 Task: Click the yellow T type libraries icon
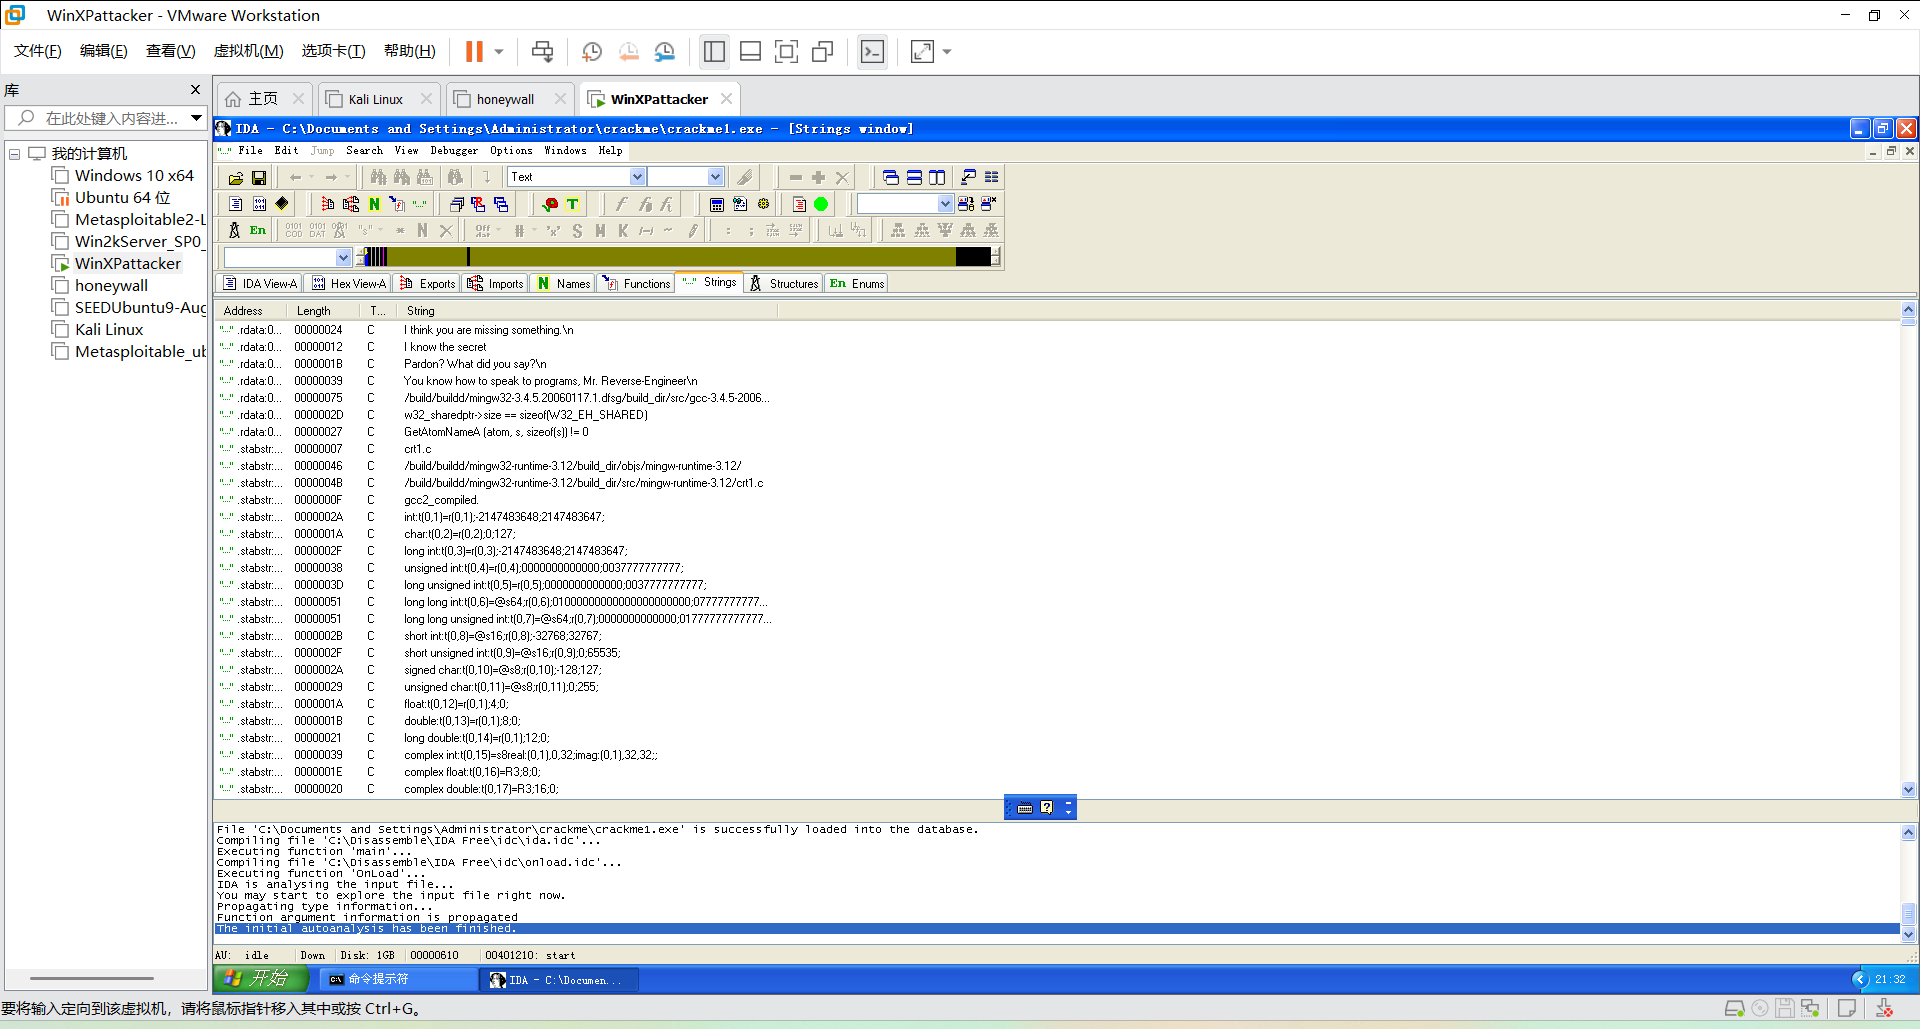click(x=573, y=204)
